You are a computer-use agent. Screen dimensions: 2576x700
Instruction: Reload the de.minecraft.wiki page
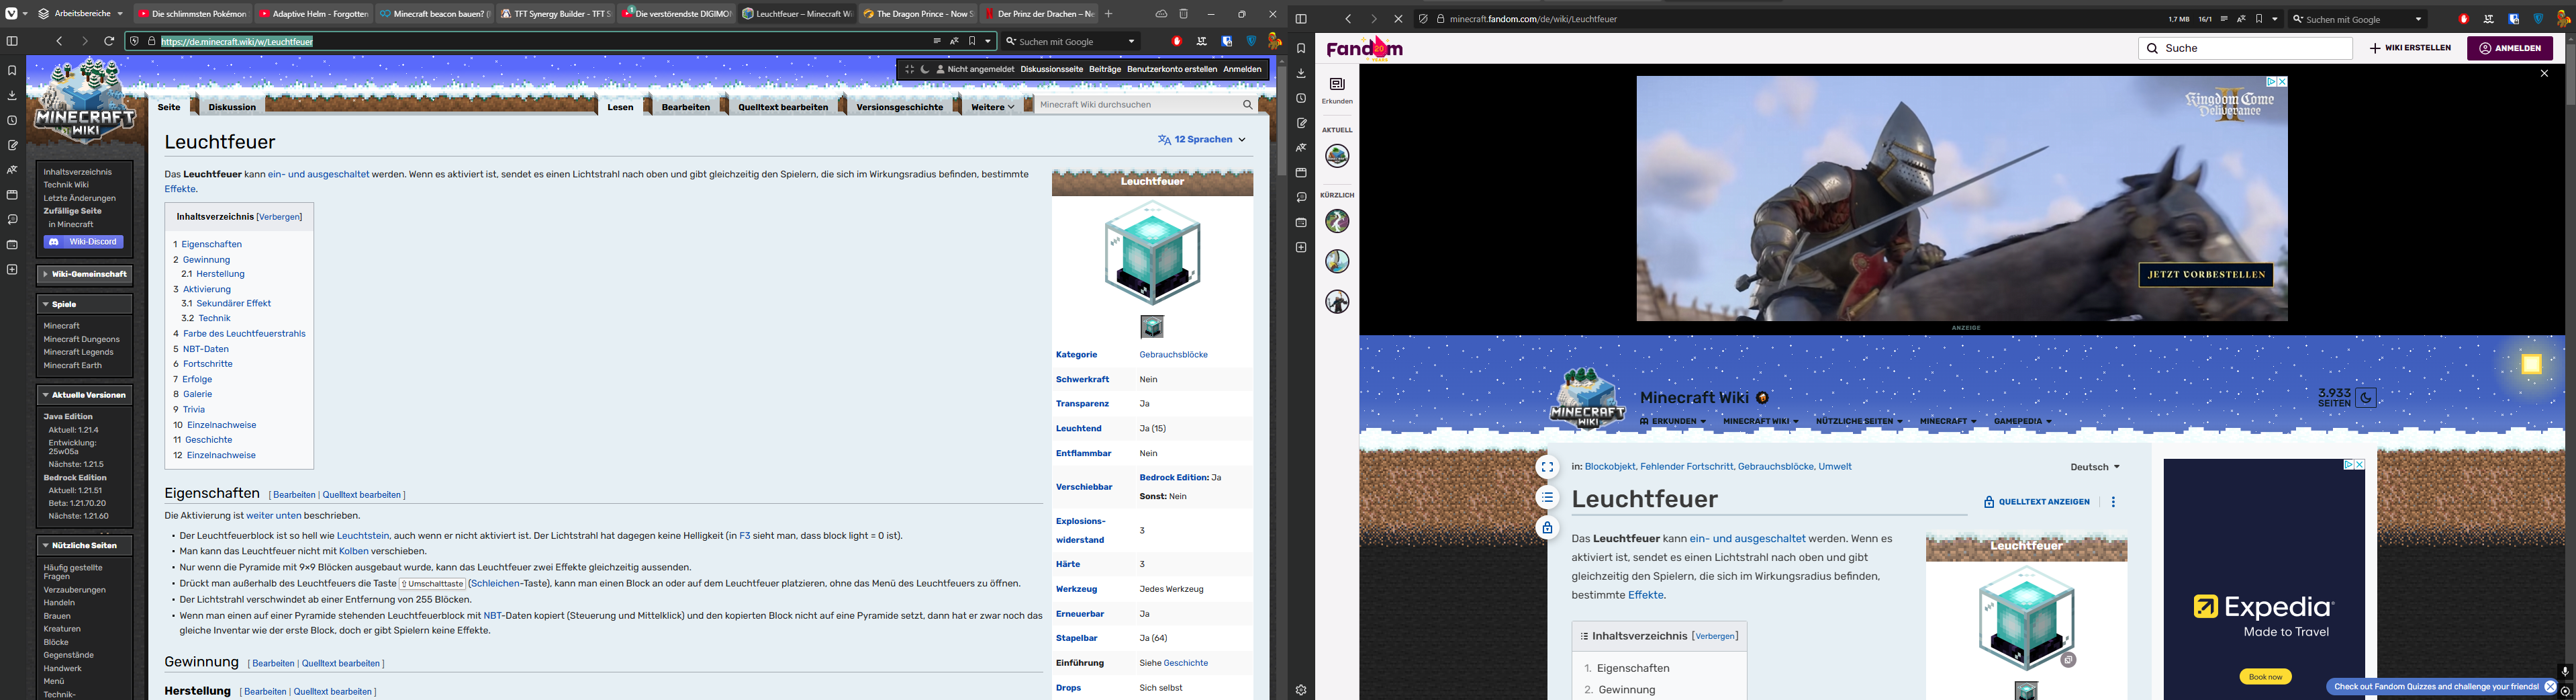click(x=109, y=41)
